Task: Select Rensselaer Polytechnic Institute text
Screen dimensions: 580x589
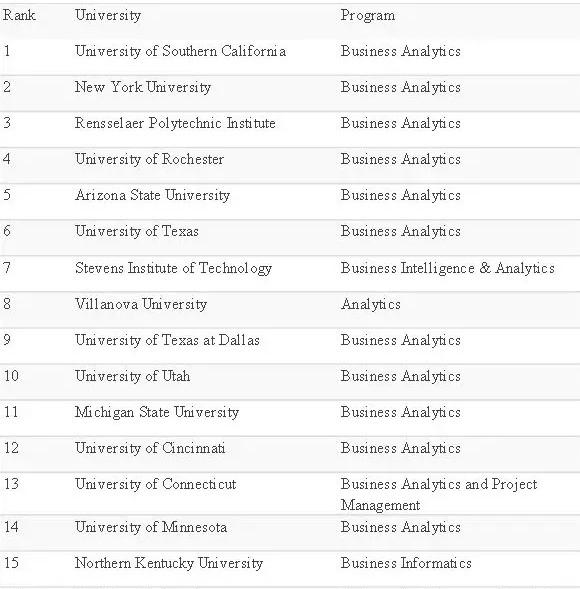Action: click(x=175, y=123)
